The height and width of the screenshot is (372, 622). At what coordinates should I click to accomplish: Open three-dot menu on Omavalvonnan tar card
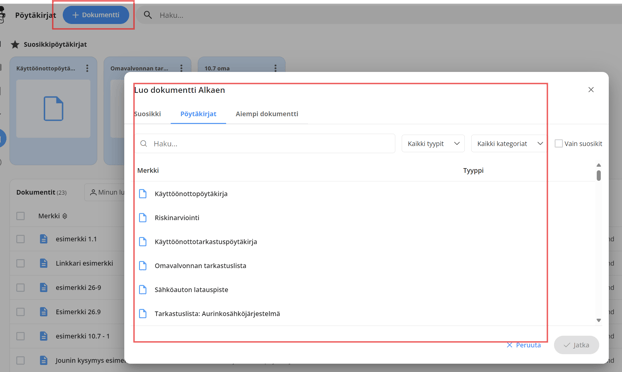pos(181,68)
